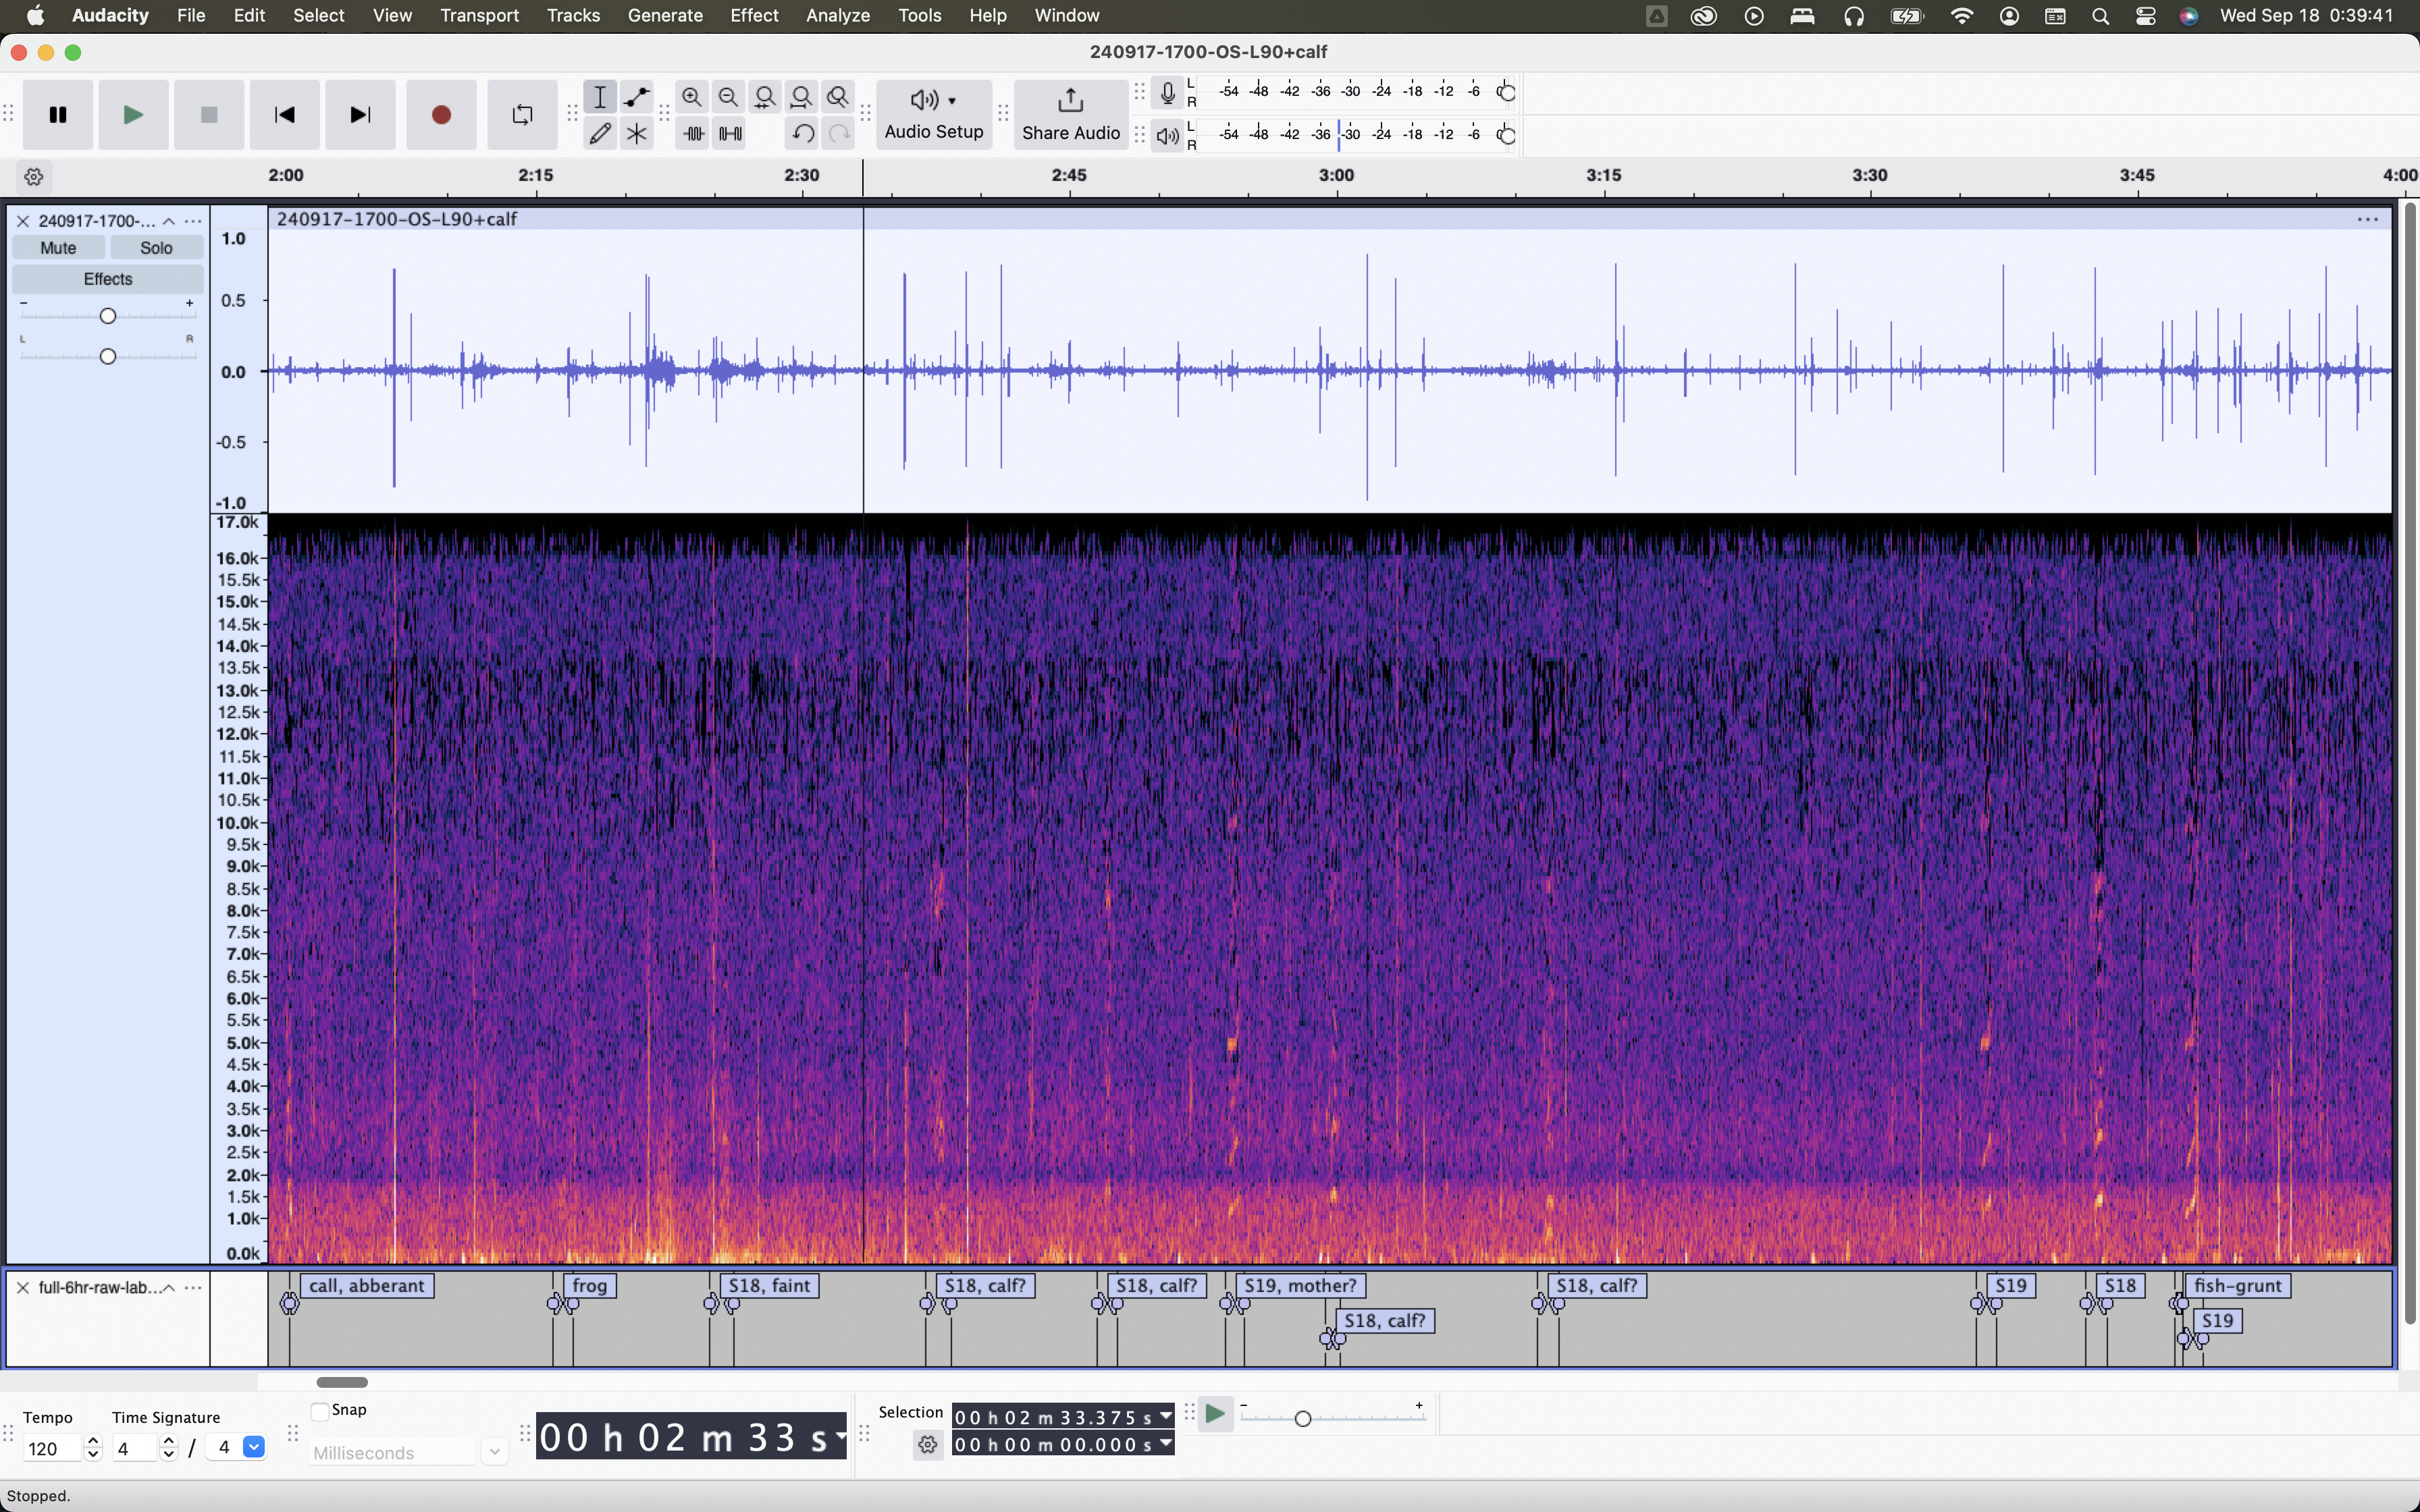2420x1512 pixels.
Task: Click the Trim audio outside selection icon
Action: (693, 133)
